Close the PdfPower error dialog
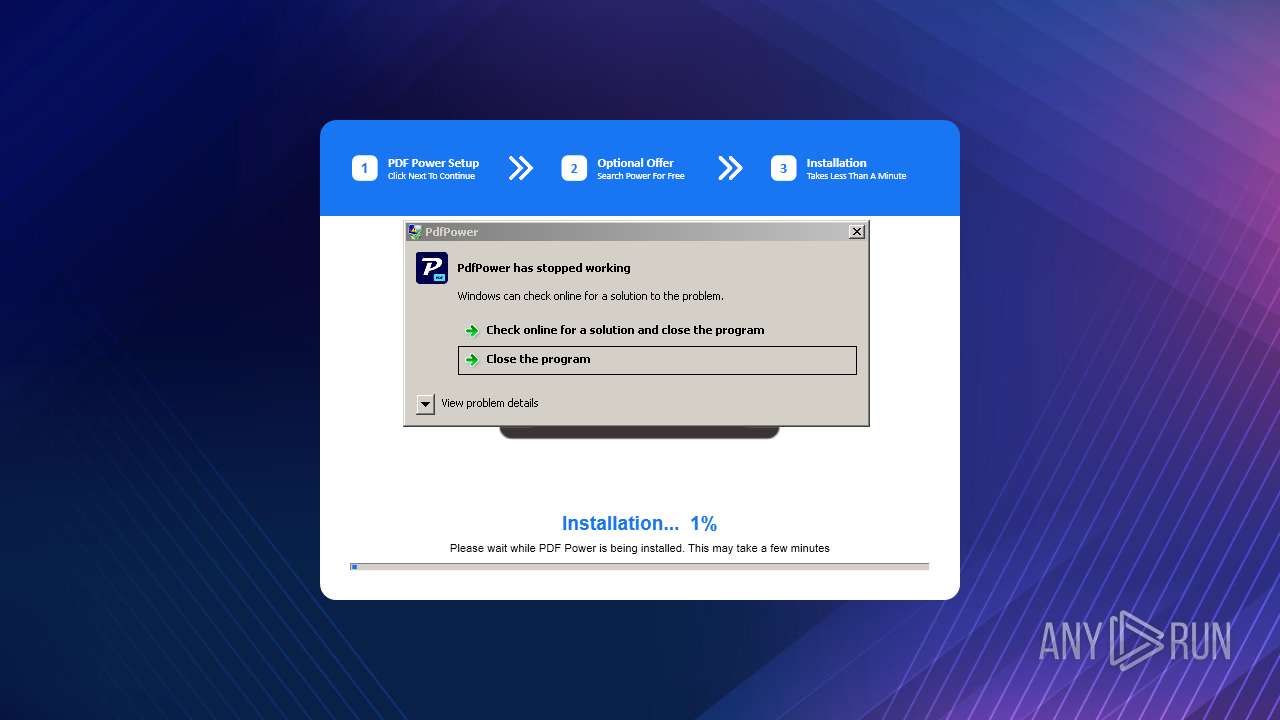Screen dimensions: 1280x720 [x=856, y=231]
